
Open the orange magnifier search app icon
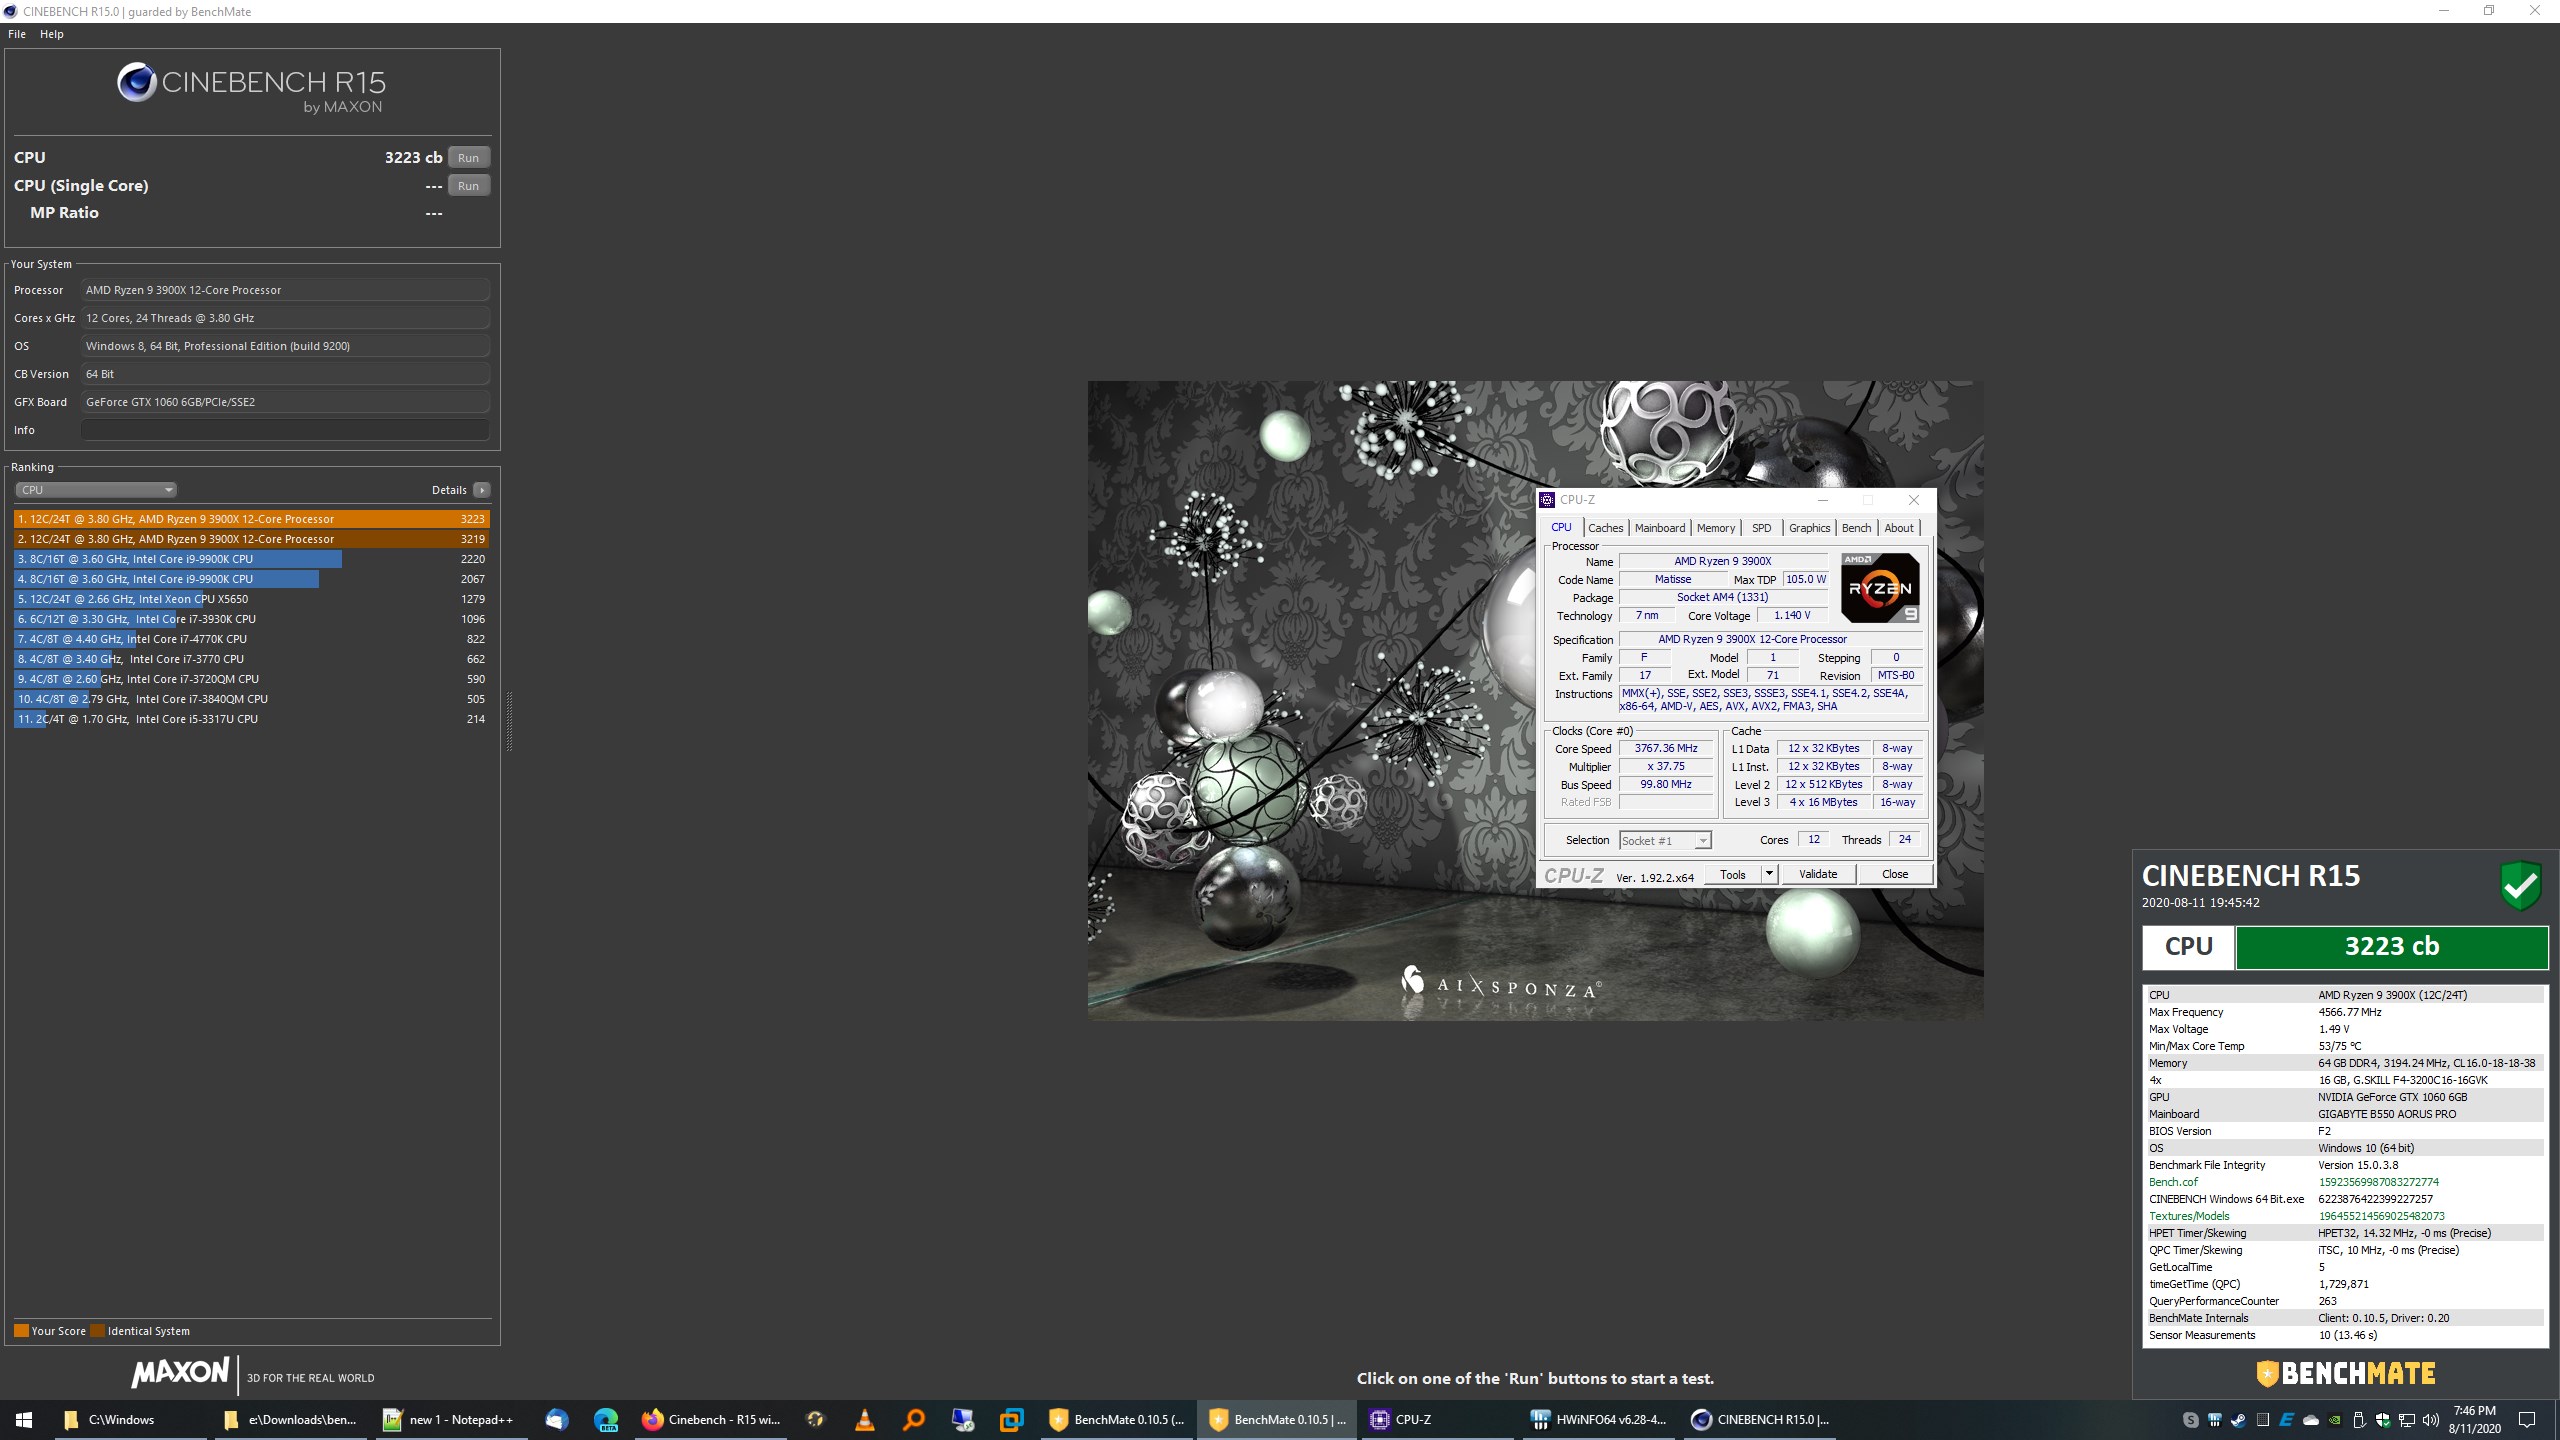[914, 1420]
